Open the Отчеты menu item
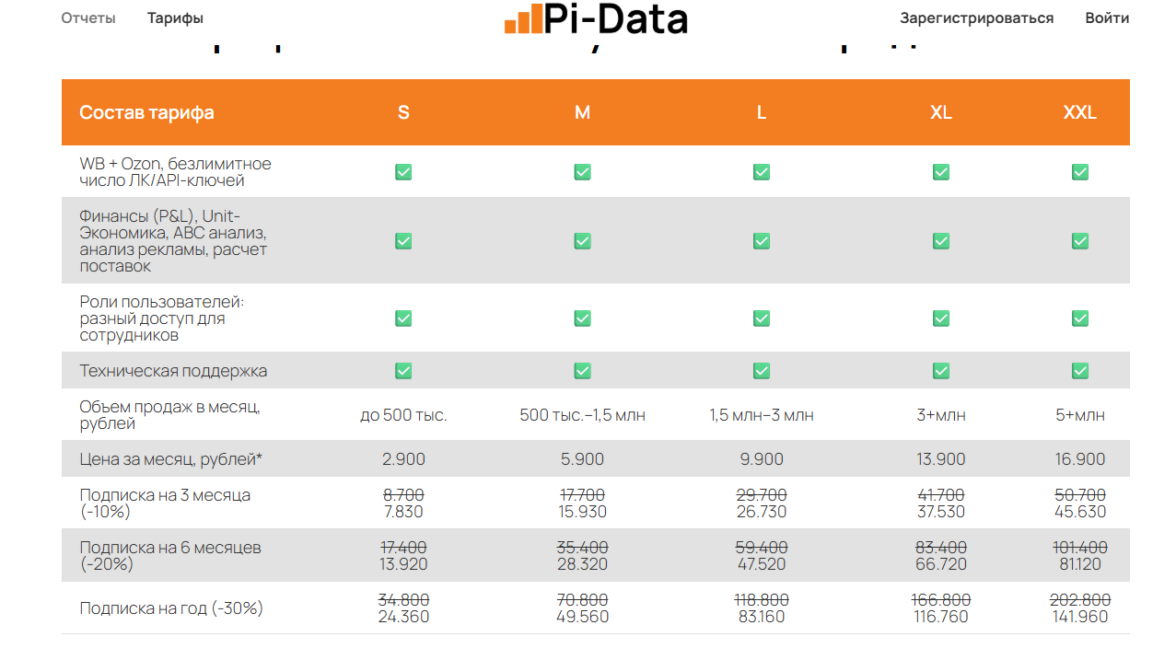This screenshot has width=1176, height=648. [x=88, y=18]
